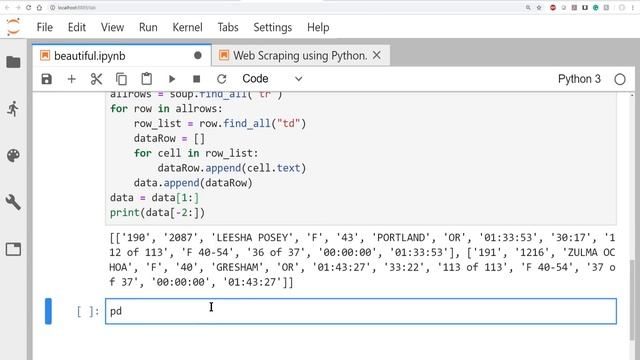Open the Edit menu

[x=77, y=27]
